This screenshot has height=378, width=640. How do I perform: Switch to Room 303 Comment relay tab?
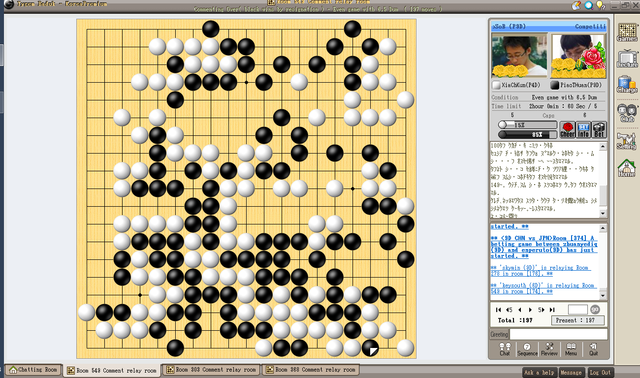coord(211,370)
